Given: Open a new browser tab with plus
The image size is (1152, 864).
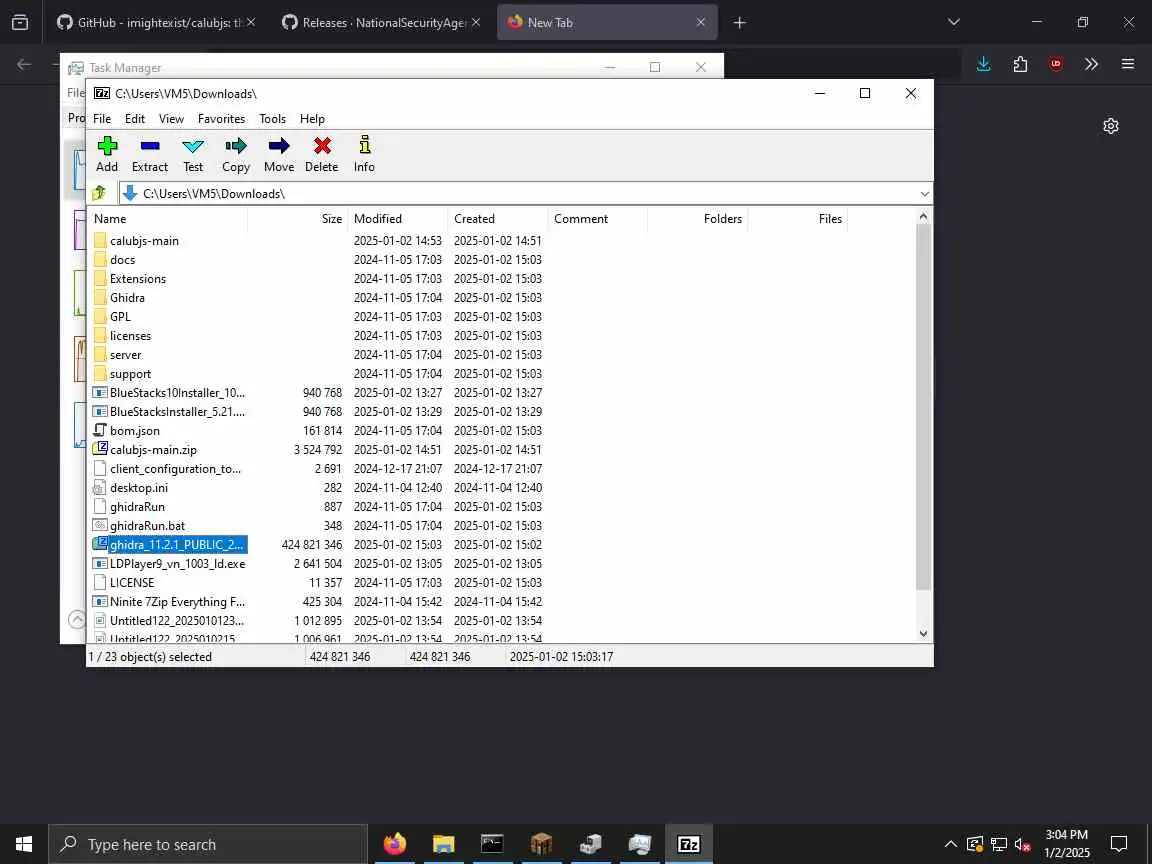Looking at the screenshot, I should point(740,23).
